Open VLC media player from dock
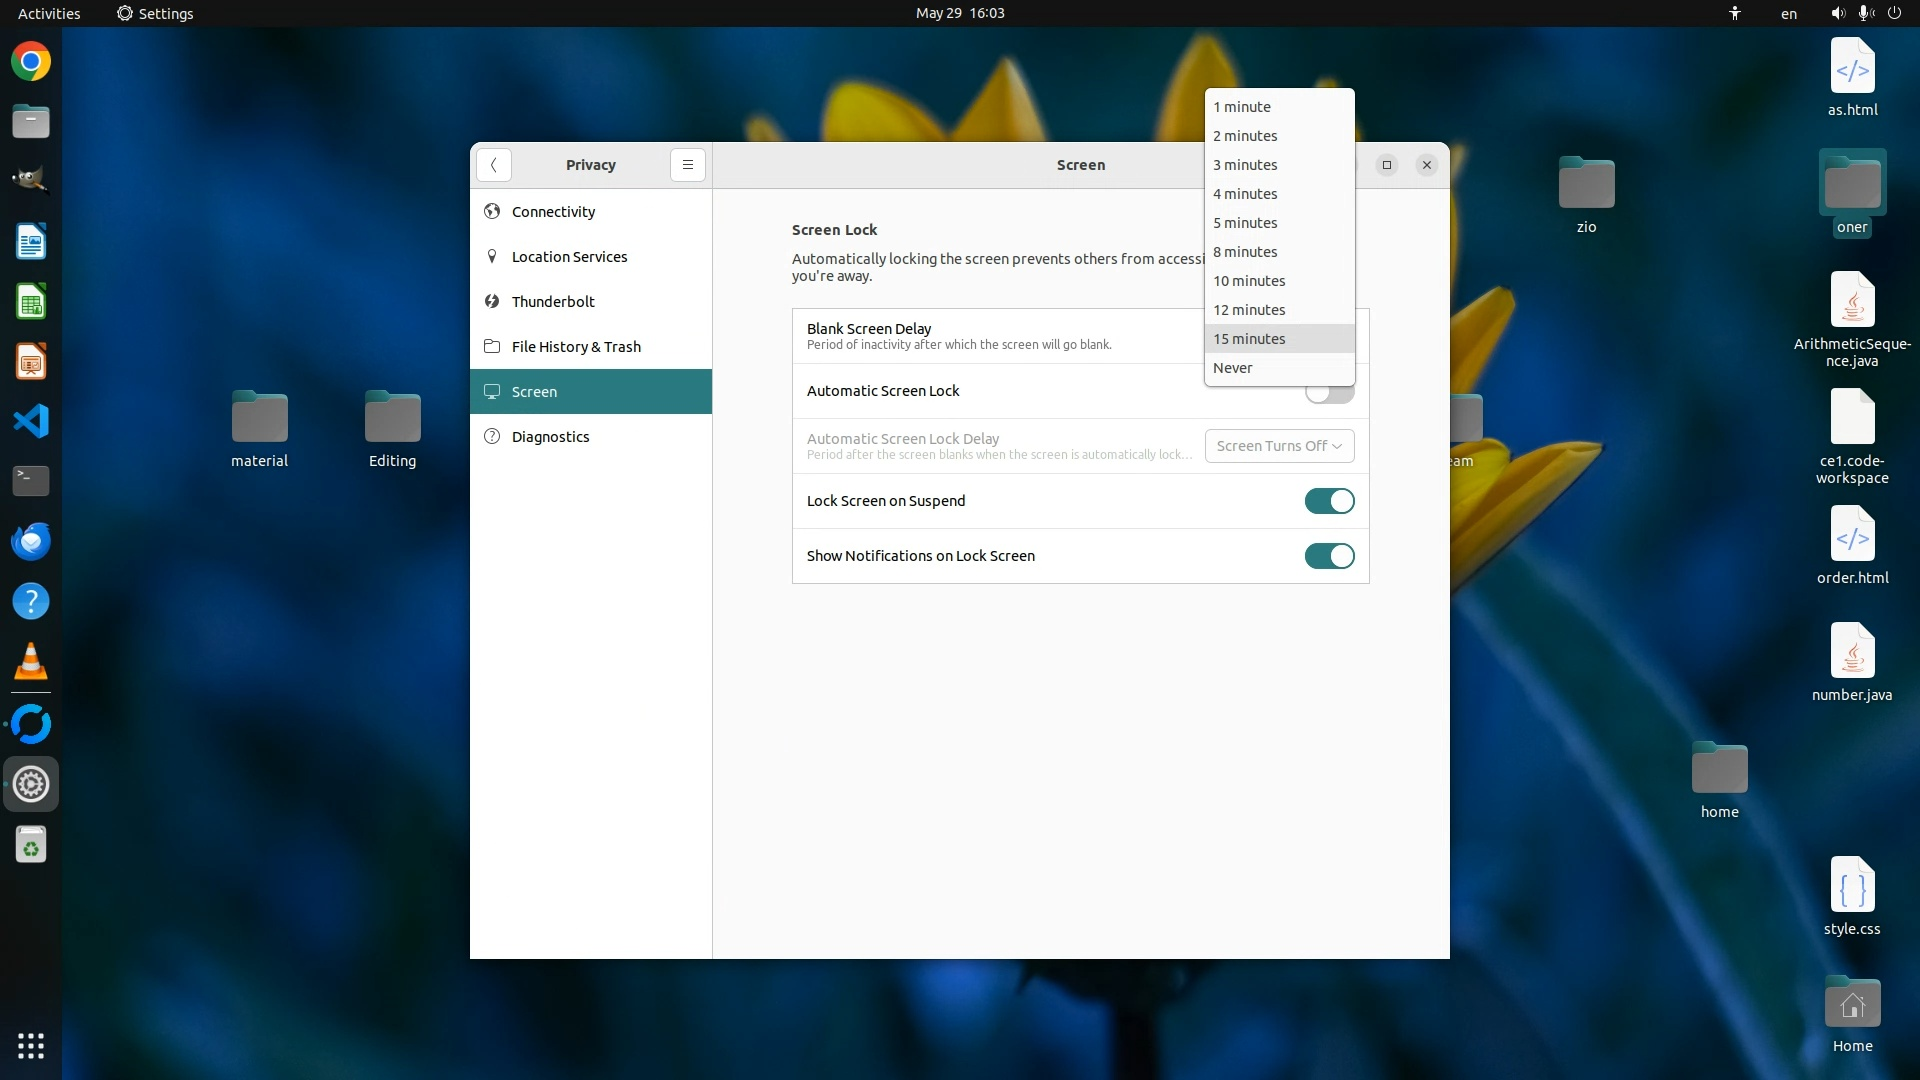Screen dimensions: 1920x1080 click(31, 661)
